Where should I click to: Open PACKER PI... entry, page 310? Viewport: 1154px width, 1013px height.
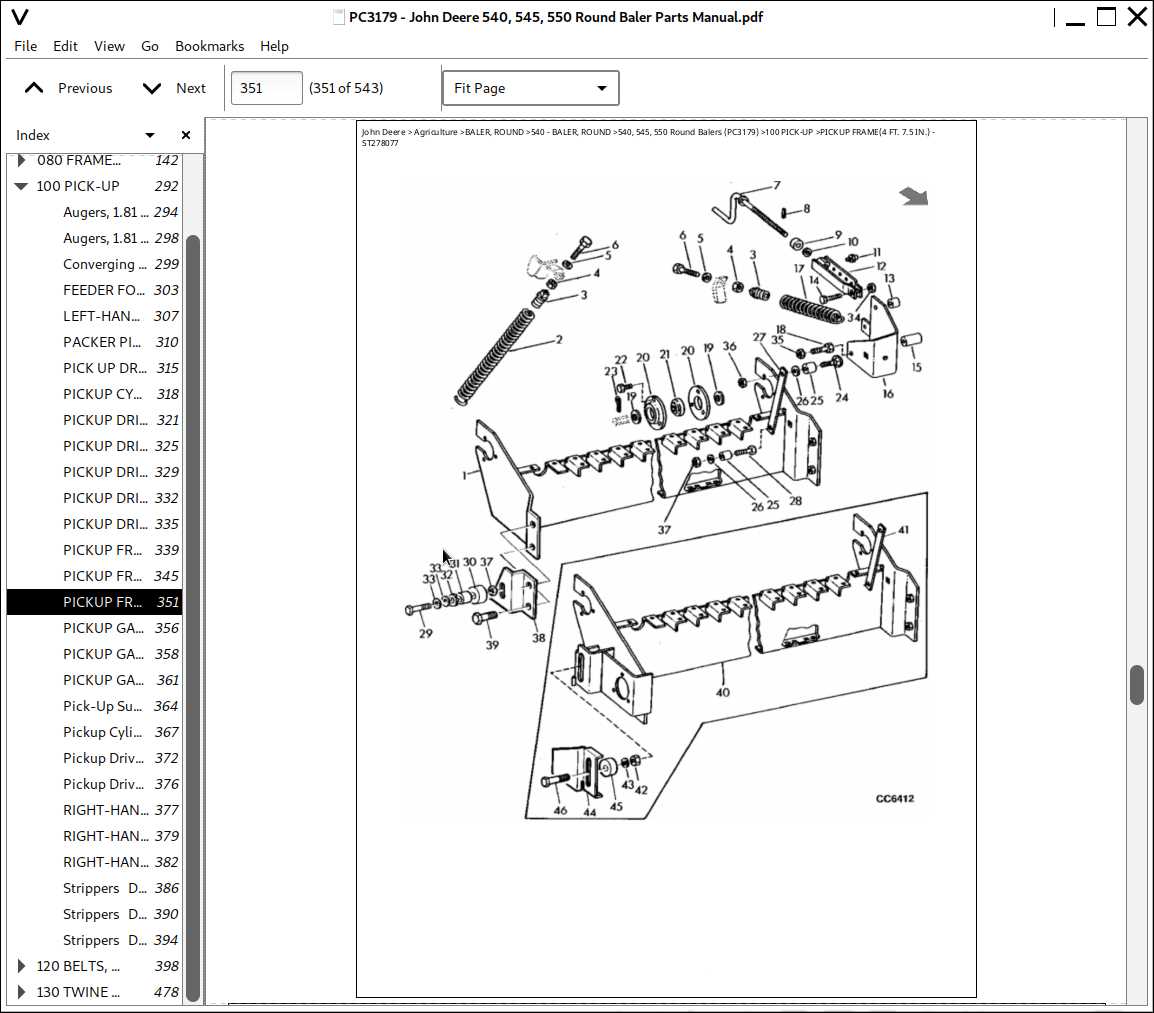[94, 342]
